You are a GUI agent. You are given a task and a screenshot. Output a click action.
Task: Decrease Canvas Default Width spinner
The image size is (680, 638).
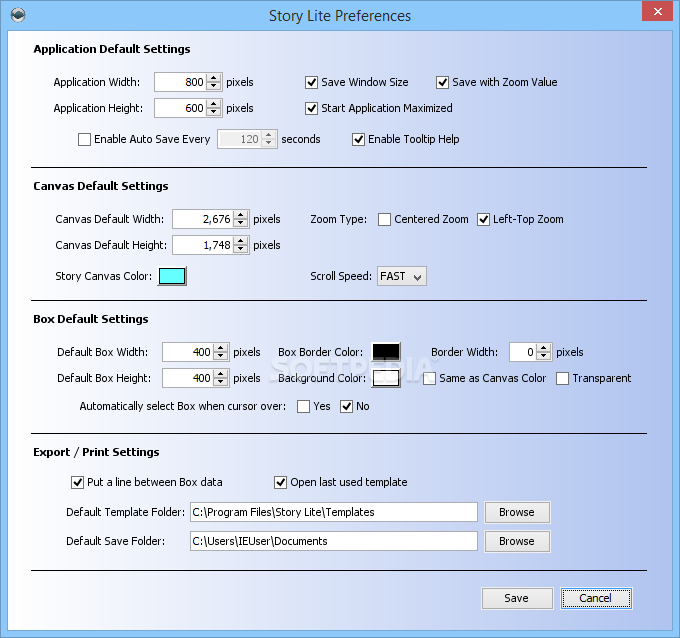(x=240, y=223)
